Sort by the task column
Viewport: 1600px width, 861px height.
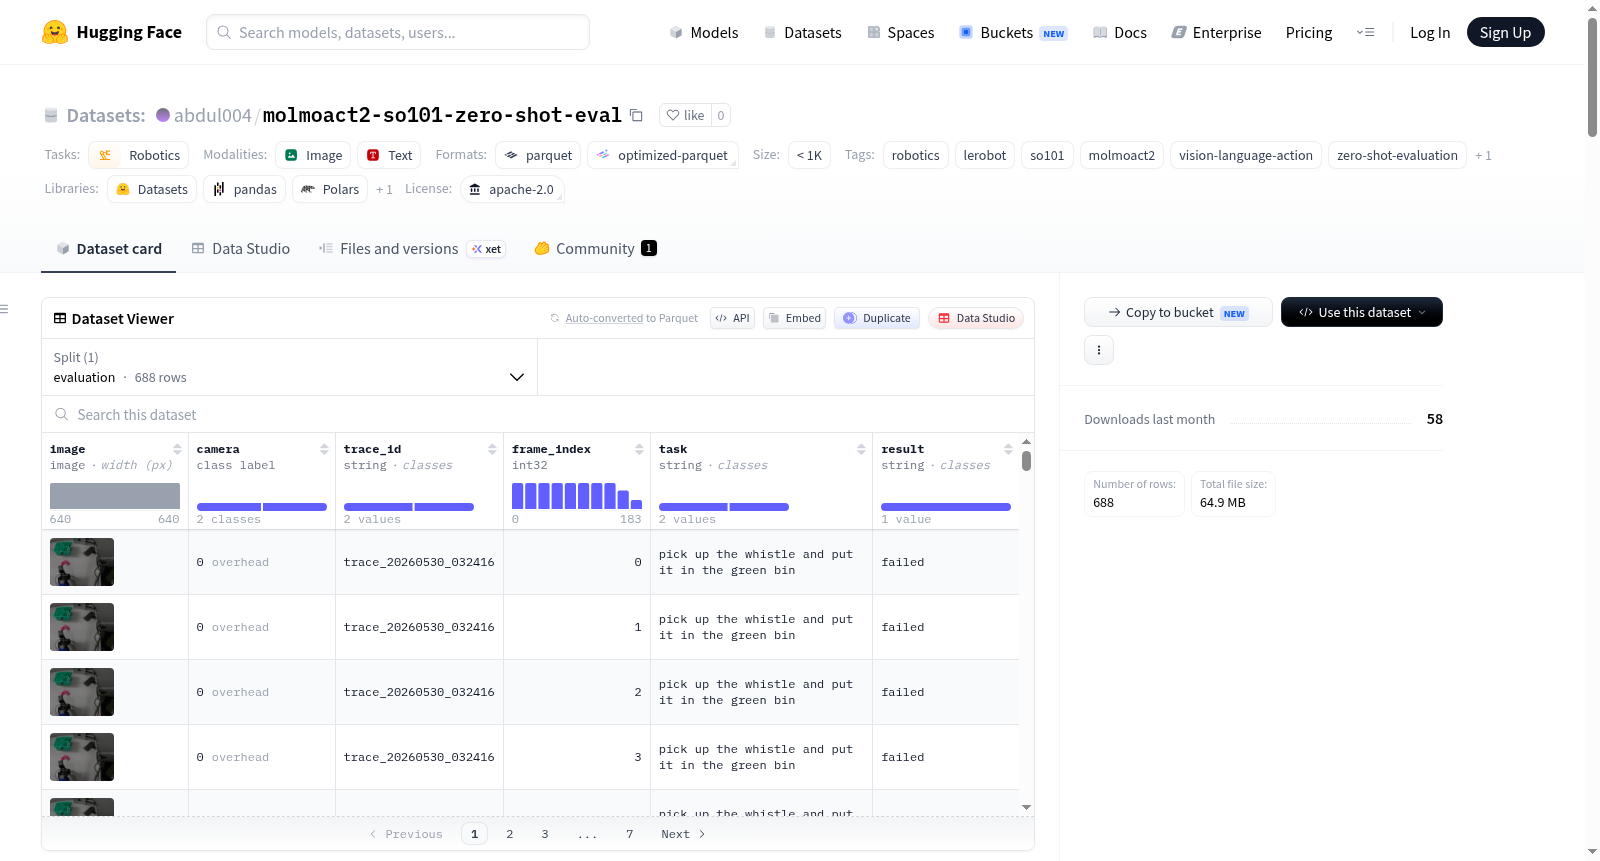[861, 449]
